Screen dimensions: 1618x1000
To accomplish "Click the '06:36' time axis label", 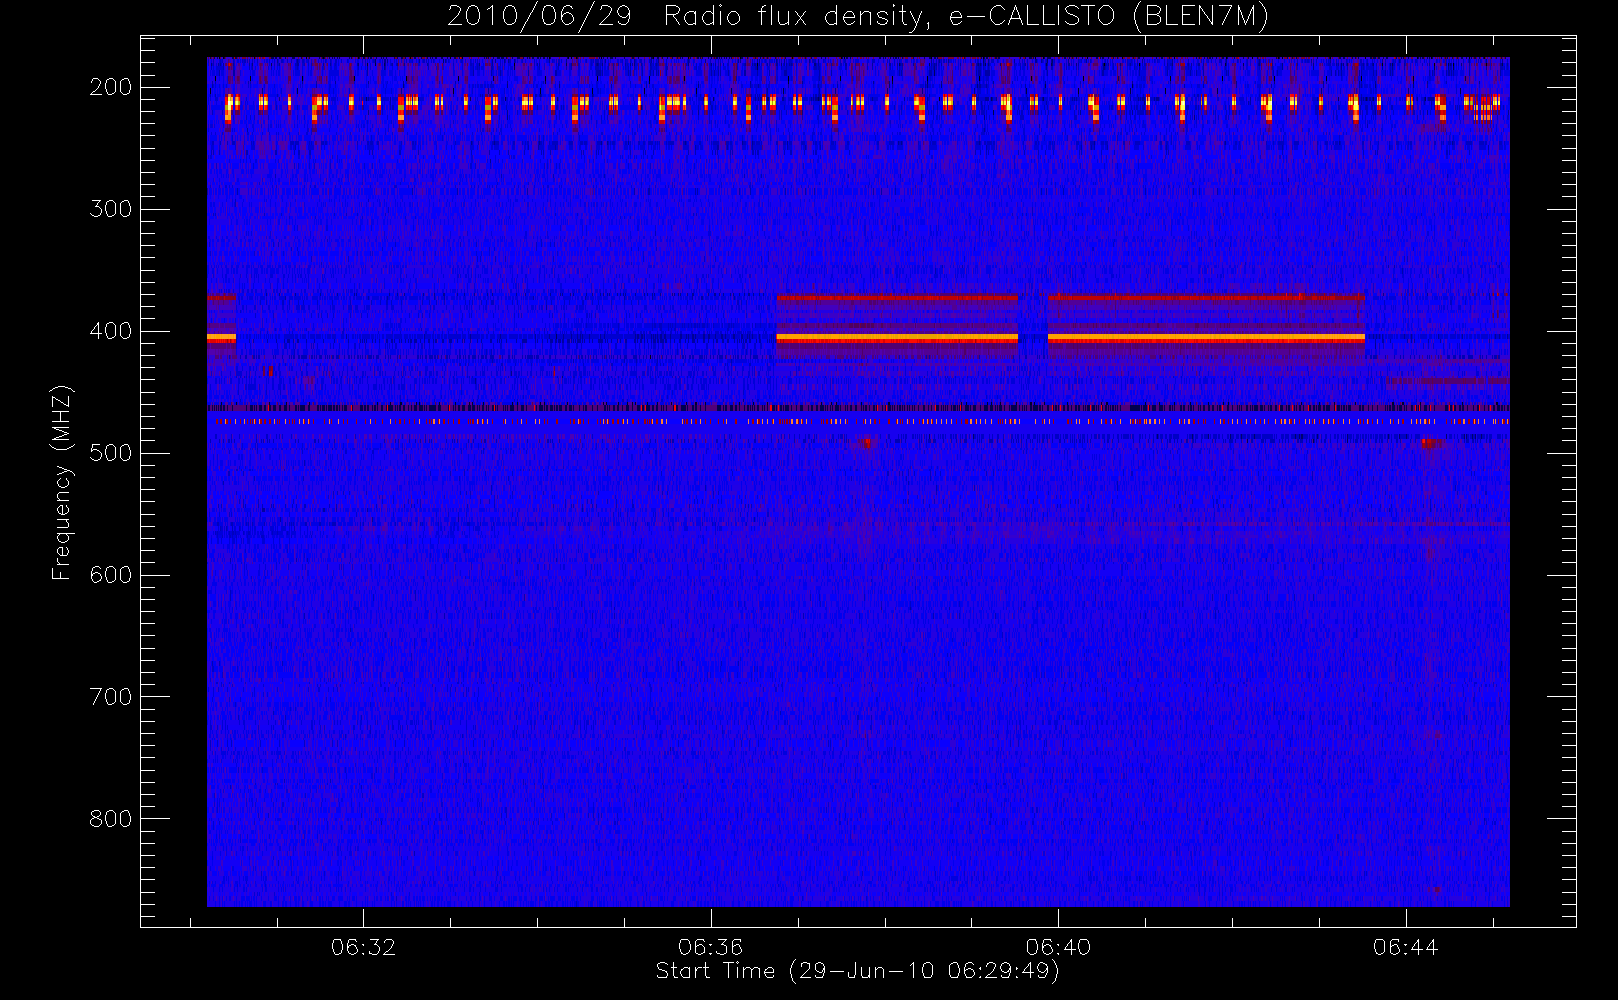I will 711,947.
